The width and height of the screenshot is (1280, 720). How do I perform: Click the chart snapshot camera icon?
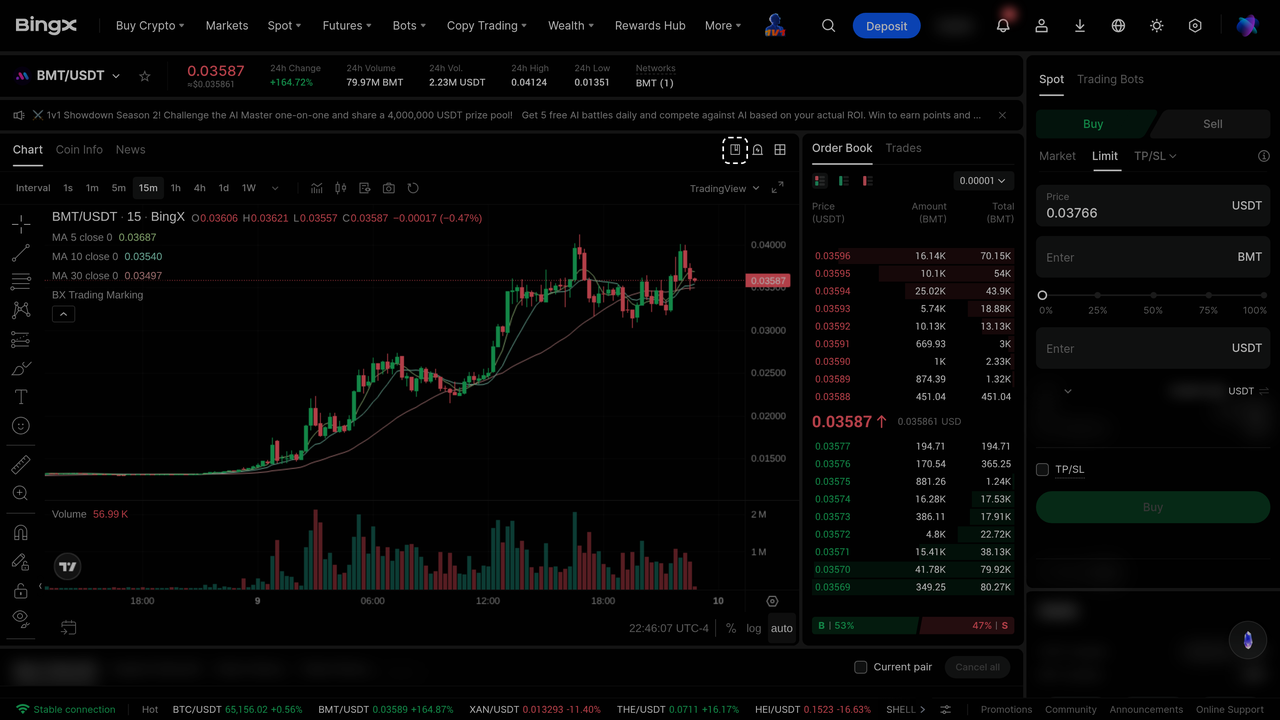(388, 188)
